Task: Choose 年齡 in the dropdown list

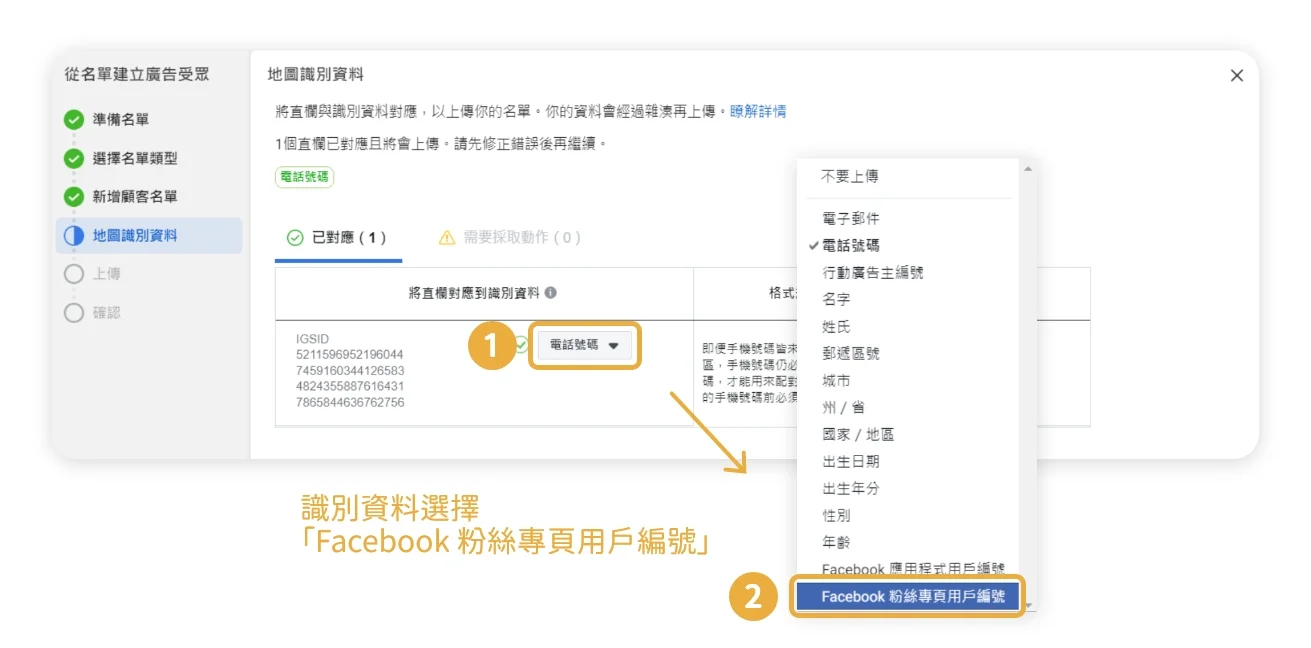Action: (x=836, y=543)
